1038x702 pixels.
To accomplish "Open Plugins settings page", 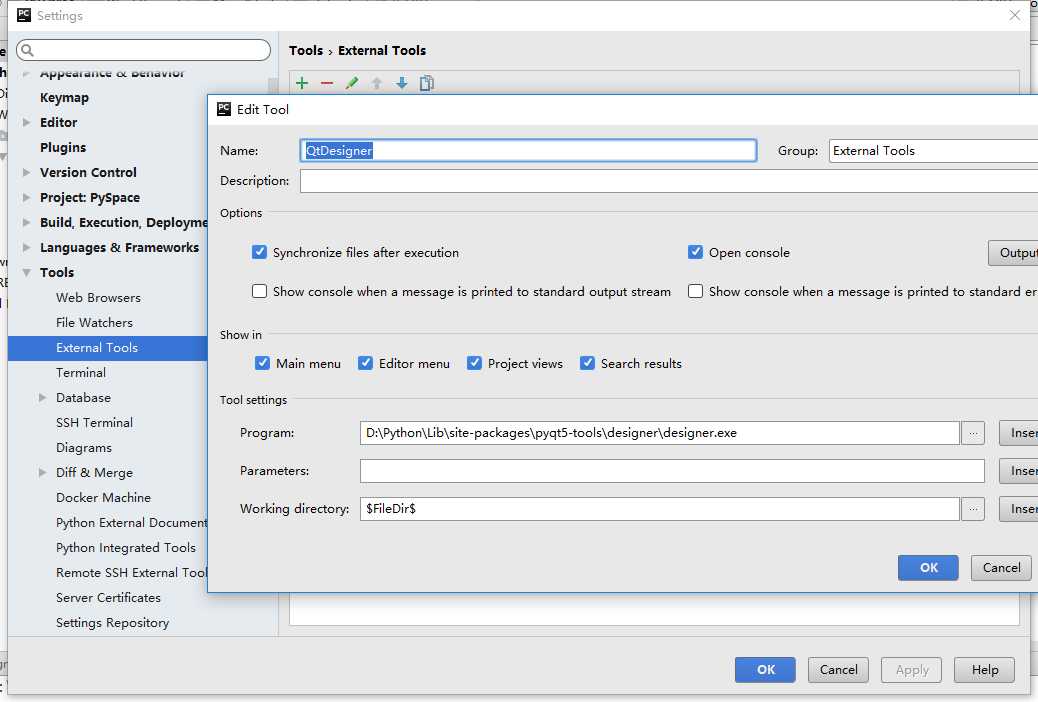I will [x=63, y=148].
